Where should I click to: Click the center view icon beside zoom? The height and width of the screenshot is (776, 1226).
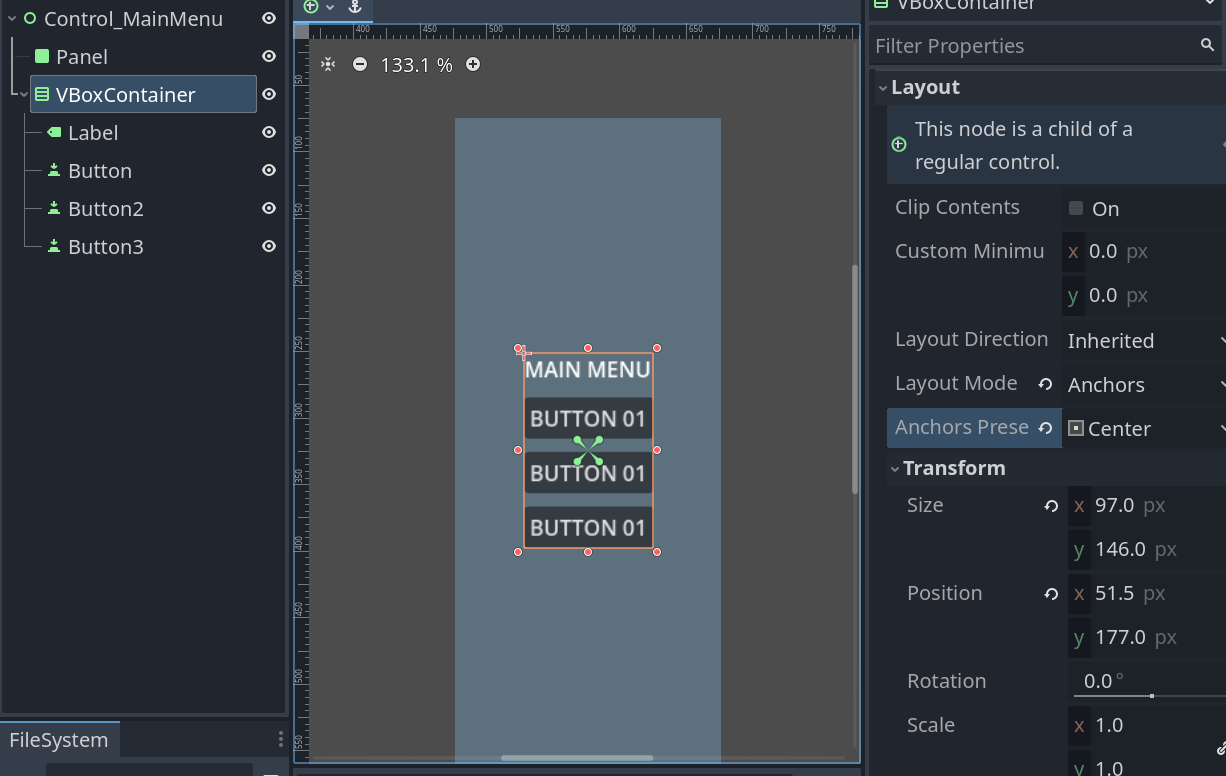click(x=328, y=65)
